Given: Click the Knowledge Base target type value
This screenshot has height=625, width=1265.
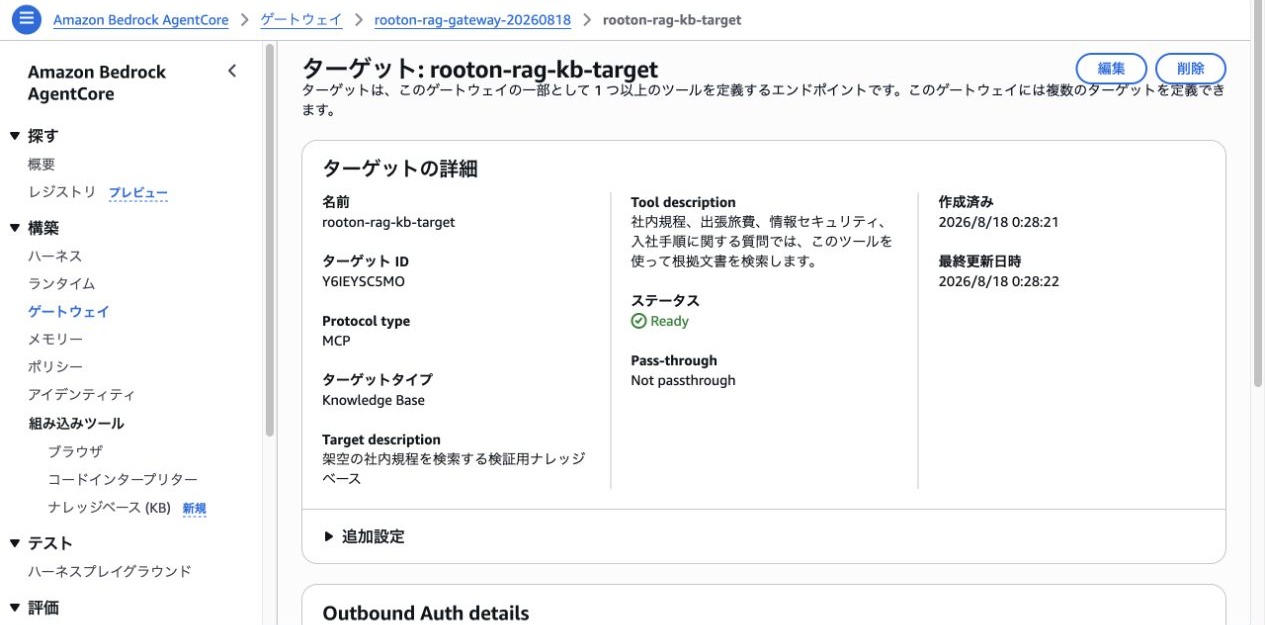Looking at the screenshot, I should [373, 400].
